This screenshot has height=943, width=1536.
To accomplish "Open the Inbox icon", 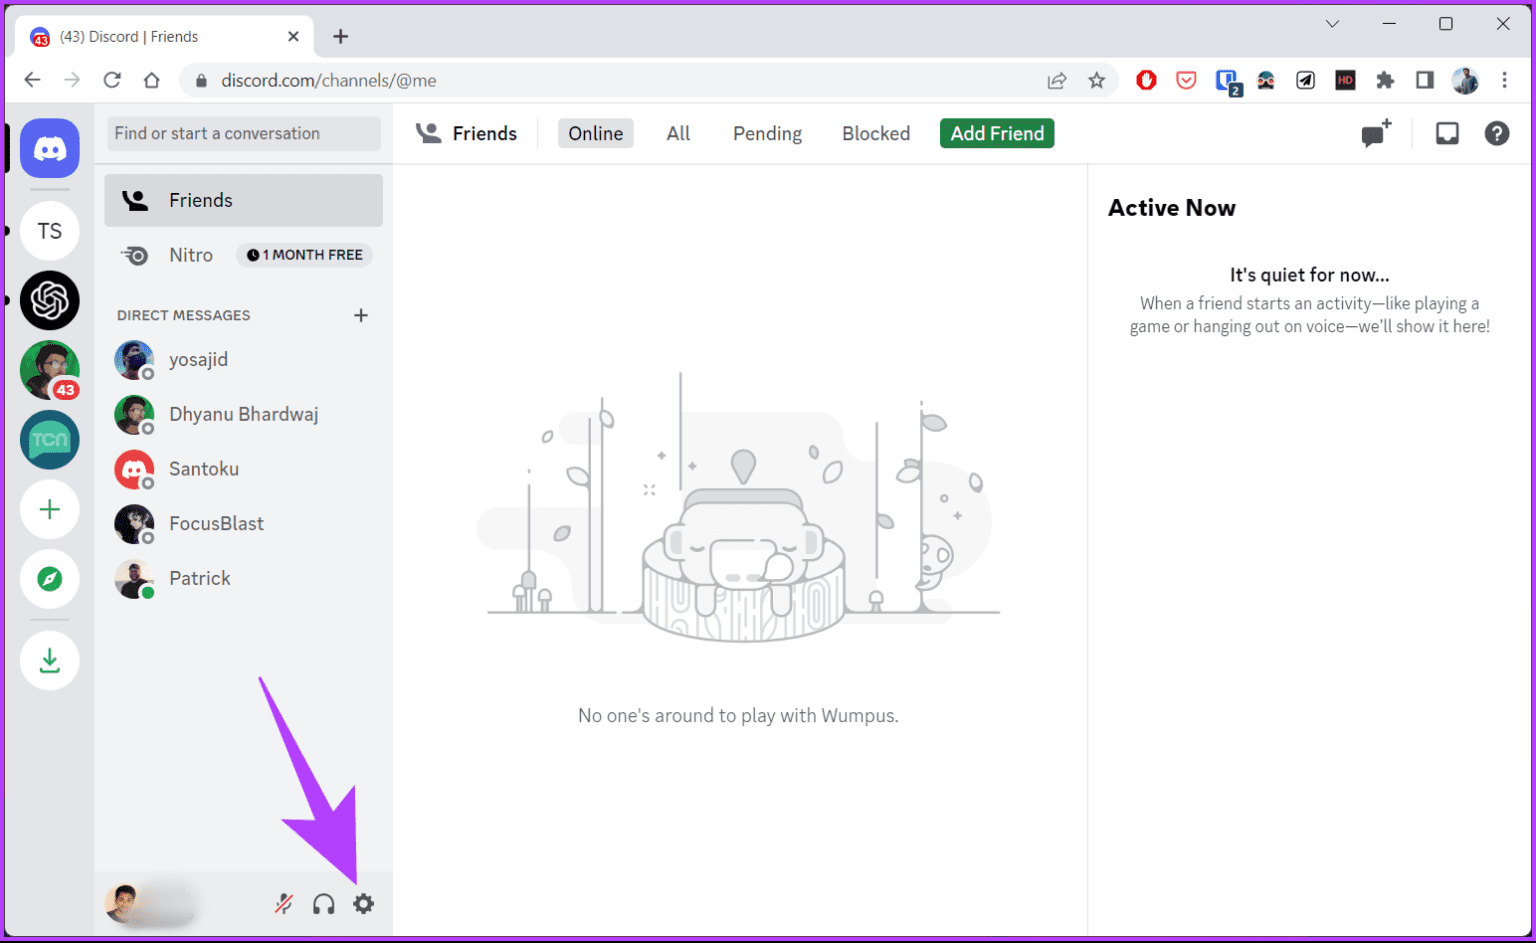I will (1447, 133).
